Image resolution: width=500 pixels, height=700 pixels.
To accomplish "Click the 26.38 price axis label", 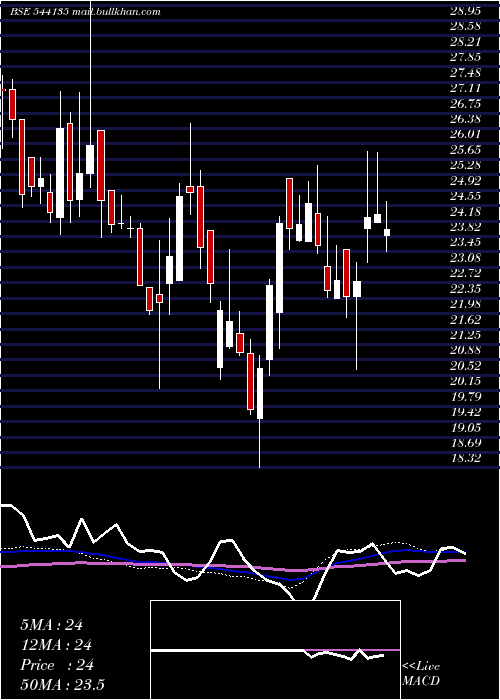I will click(465, 119).
